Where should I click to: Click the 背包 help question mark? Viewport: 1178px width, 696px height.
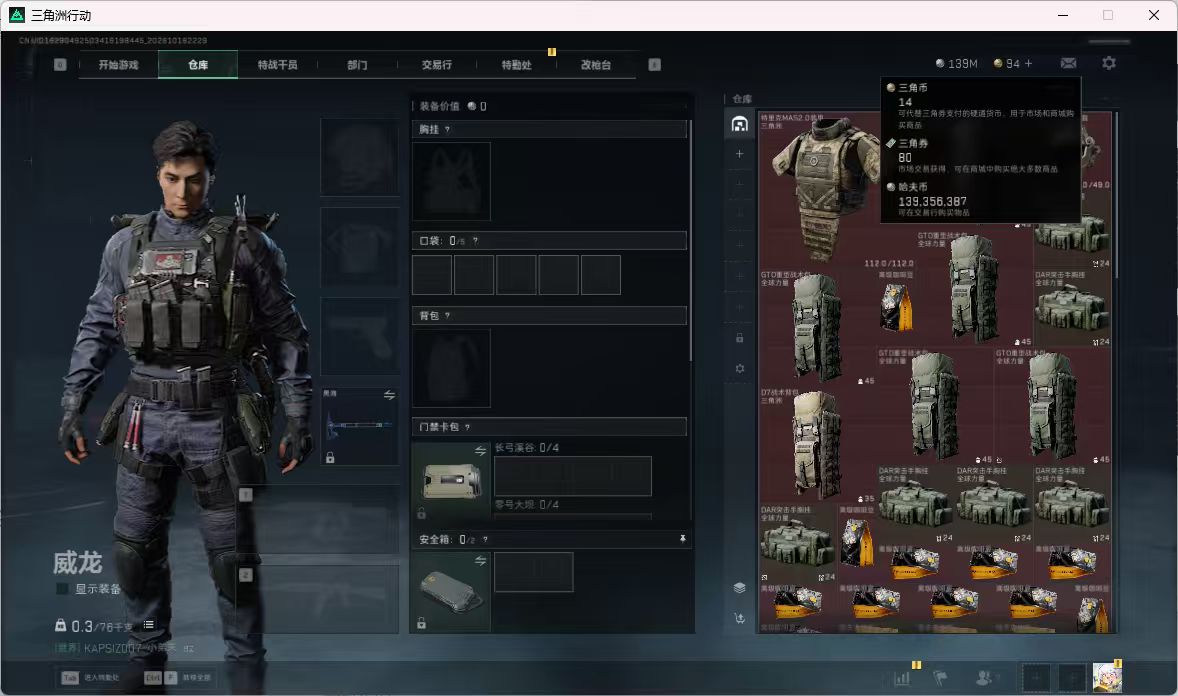[x=448, y=316]
